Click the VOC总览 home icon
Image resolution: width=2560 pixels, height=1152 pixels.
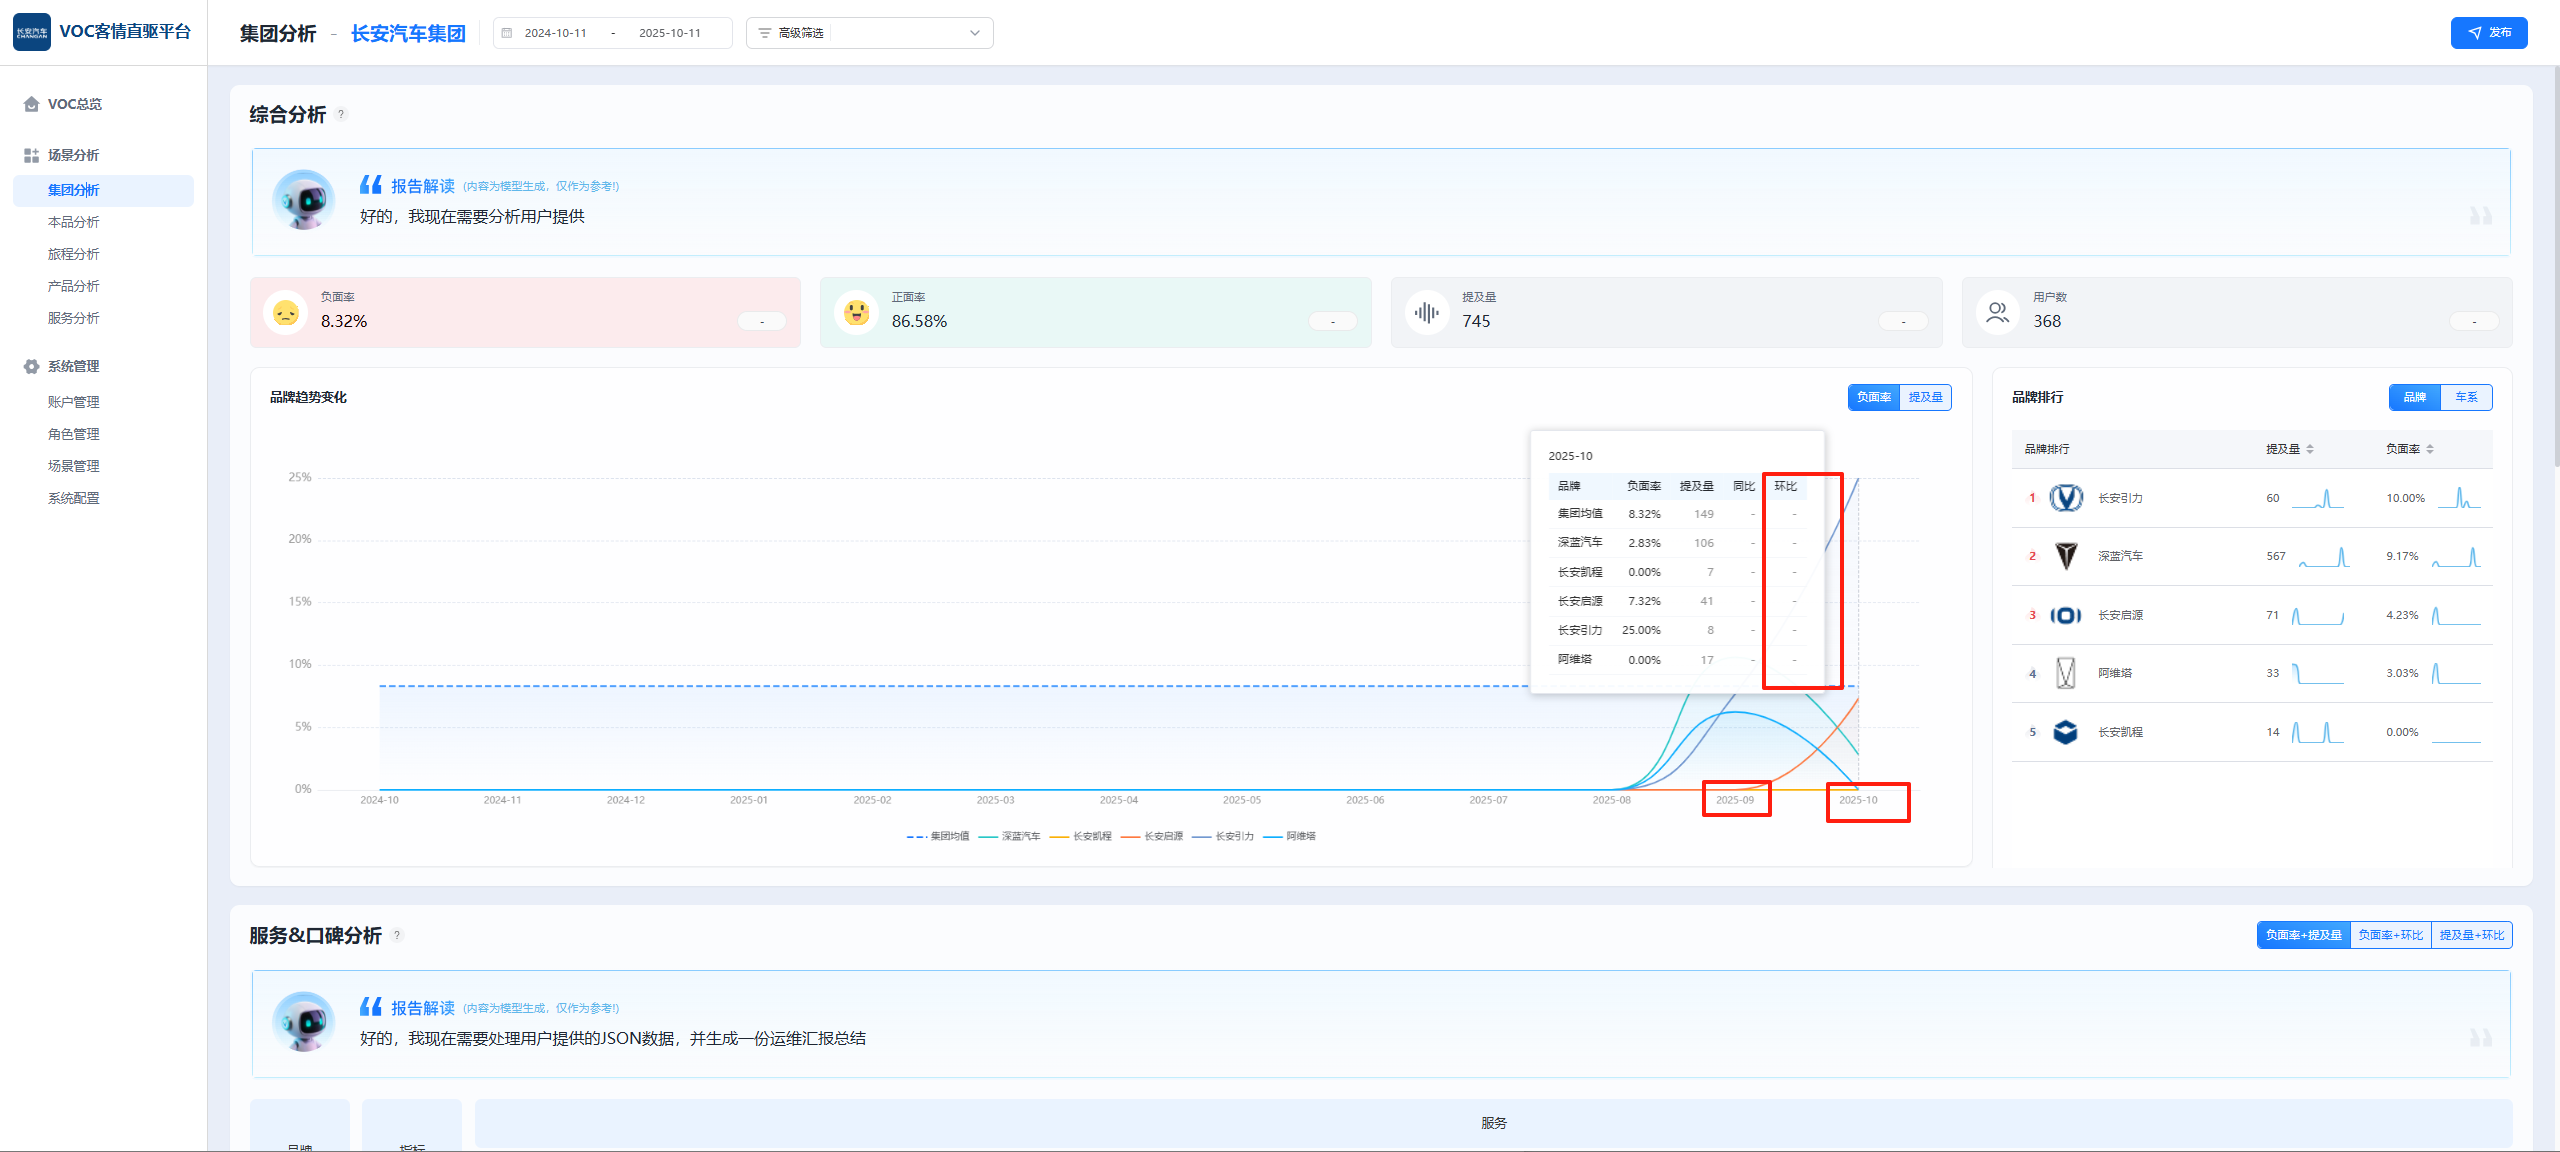click(31, 104)
